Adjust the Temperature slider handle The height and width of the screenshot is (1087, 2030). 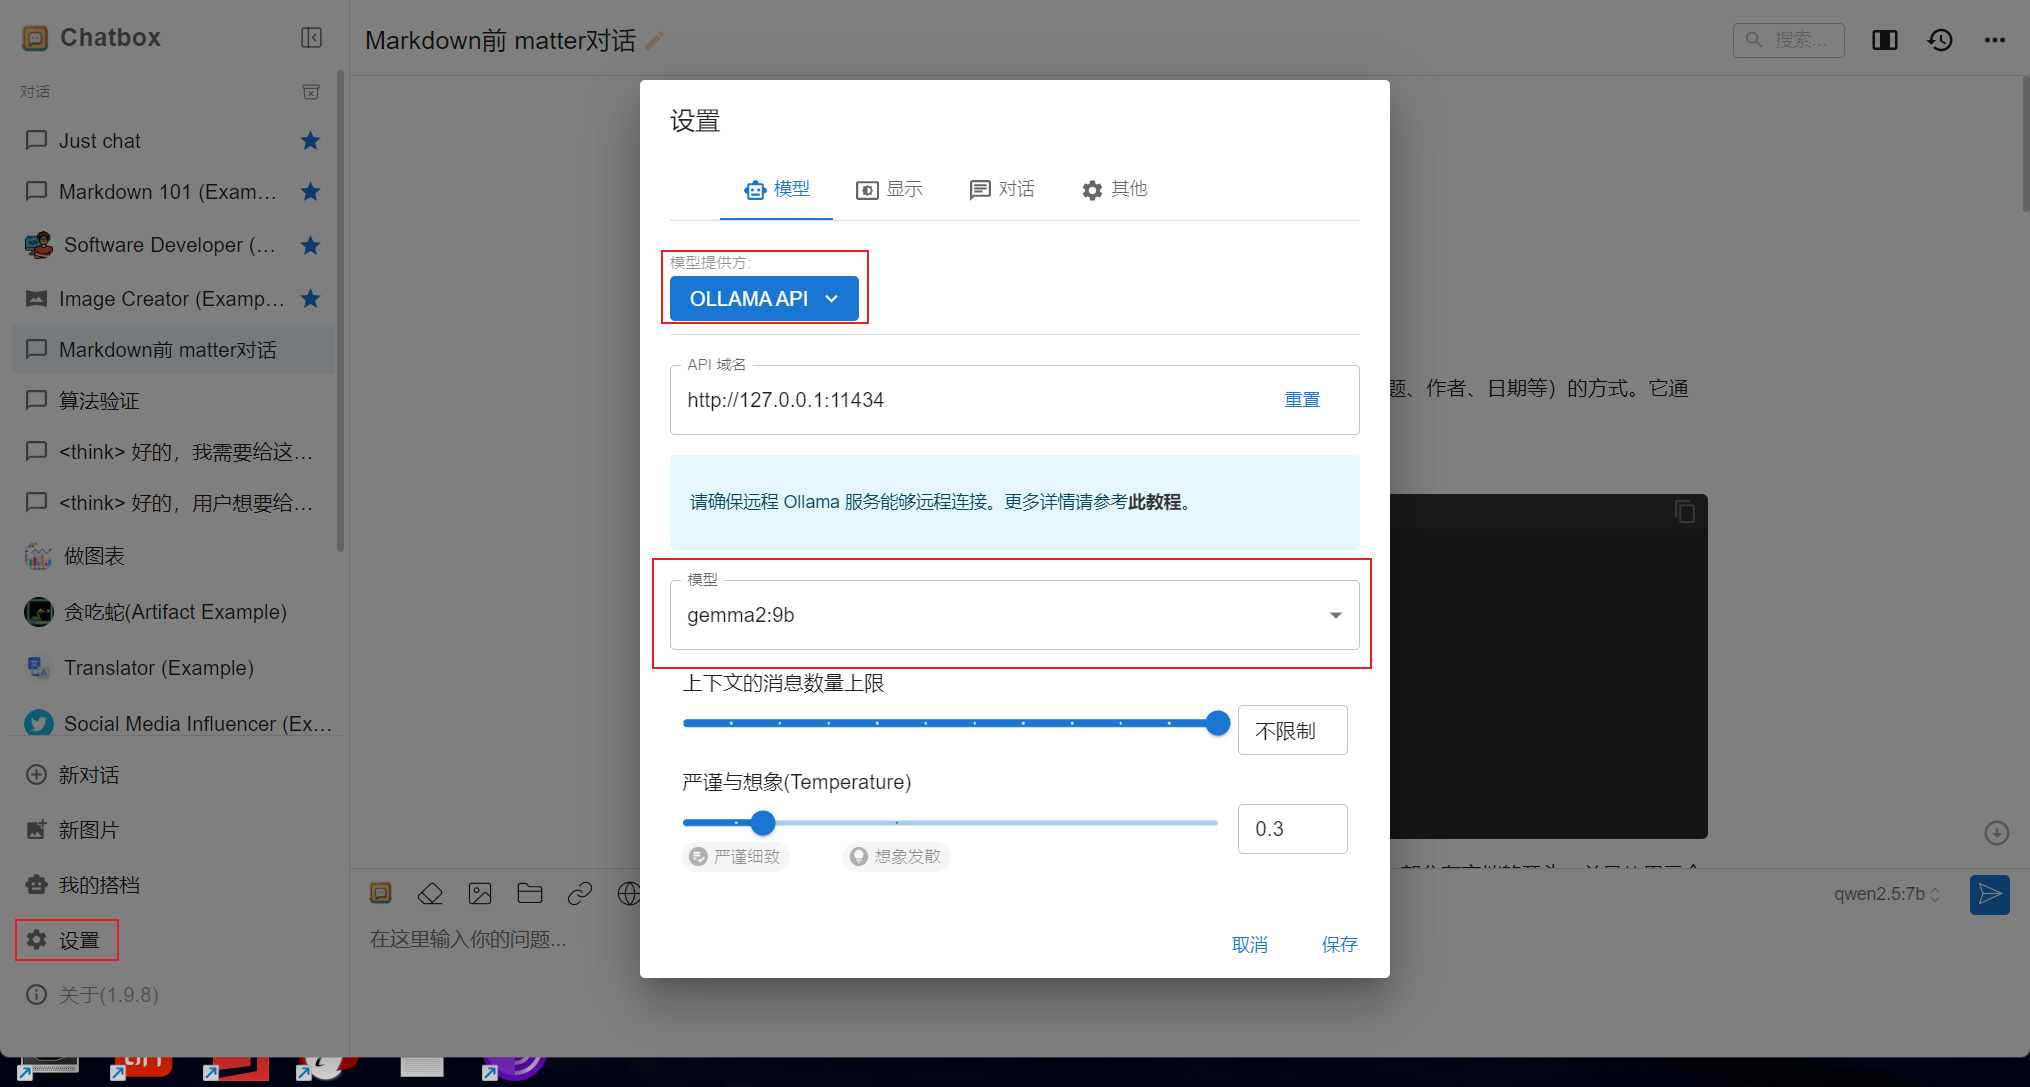(763, 823)
